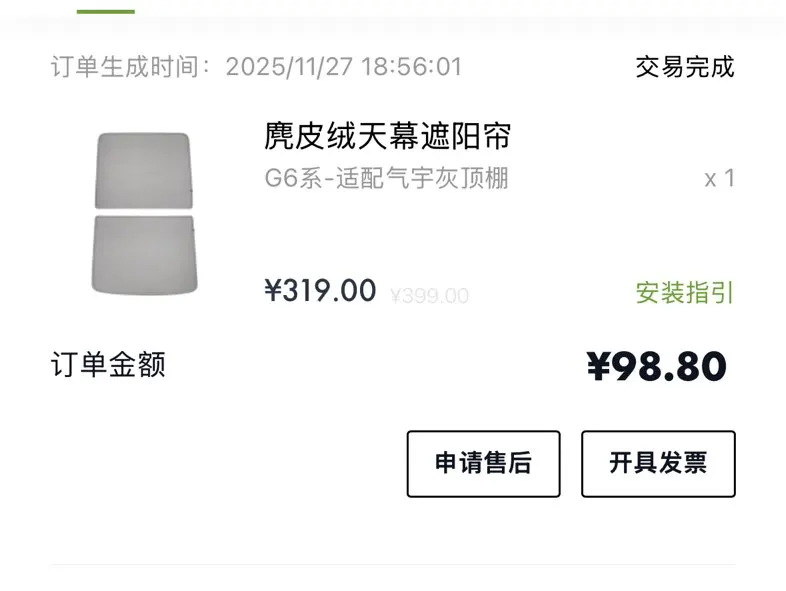This screenshot has width=786, height=591.
Task: Open product title 麂皮绒天幕遮阳帘
Action: pyautogui.click(x=388, y=136)
